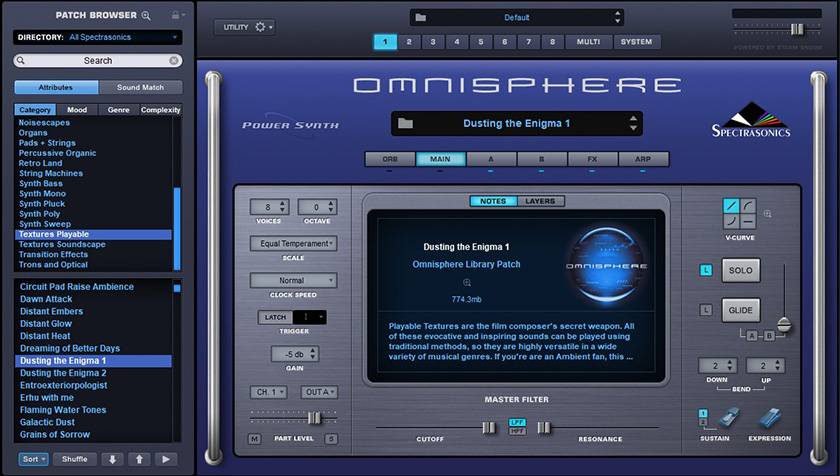Select the linear velocity curve preset
The image size is (840, 476).
(x=731, y=206)
